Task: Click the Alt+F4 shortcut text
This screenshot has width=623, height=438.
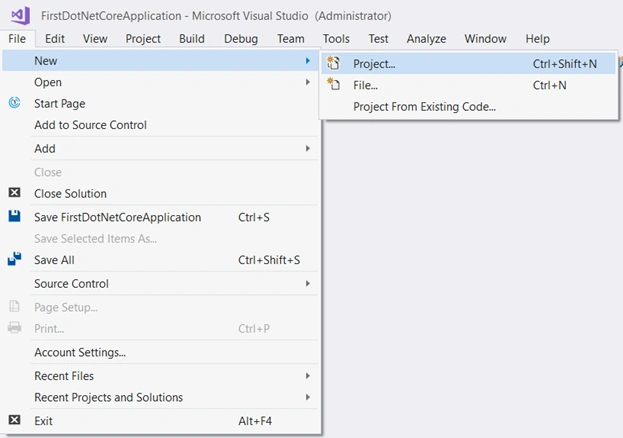Action: point(255,421)
